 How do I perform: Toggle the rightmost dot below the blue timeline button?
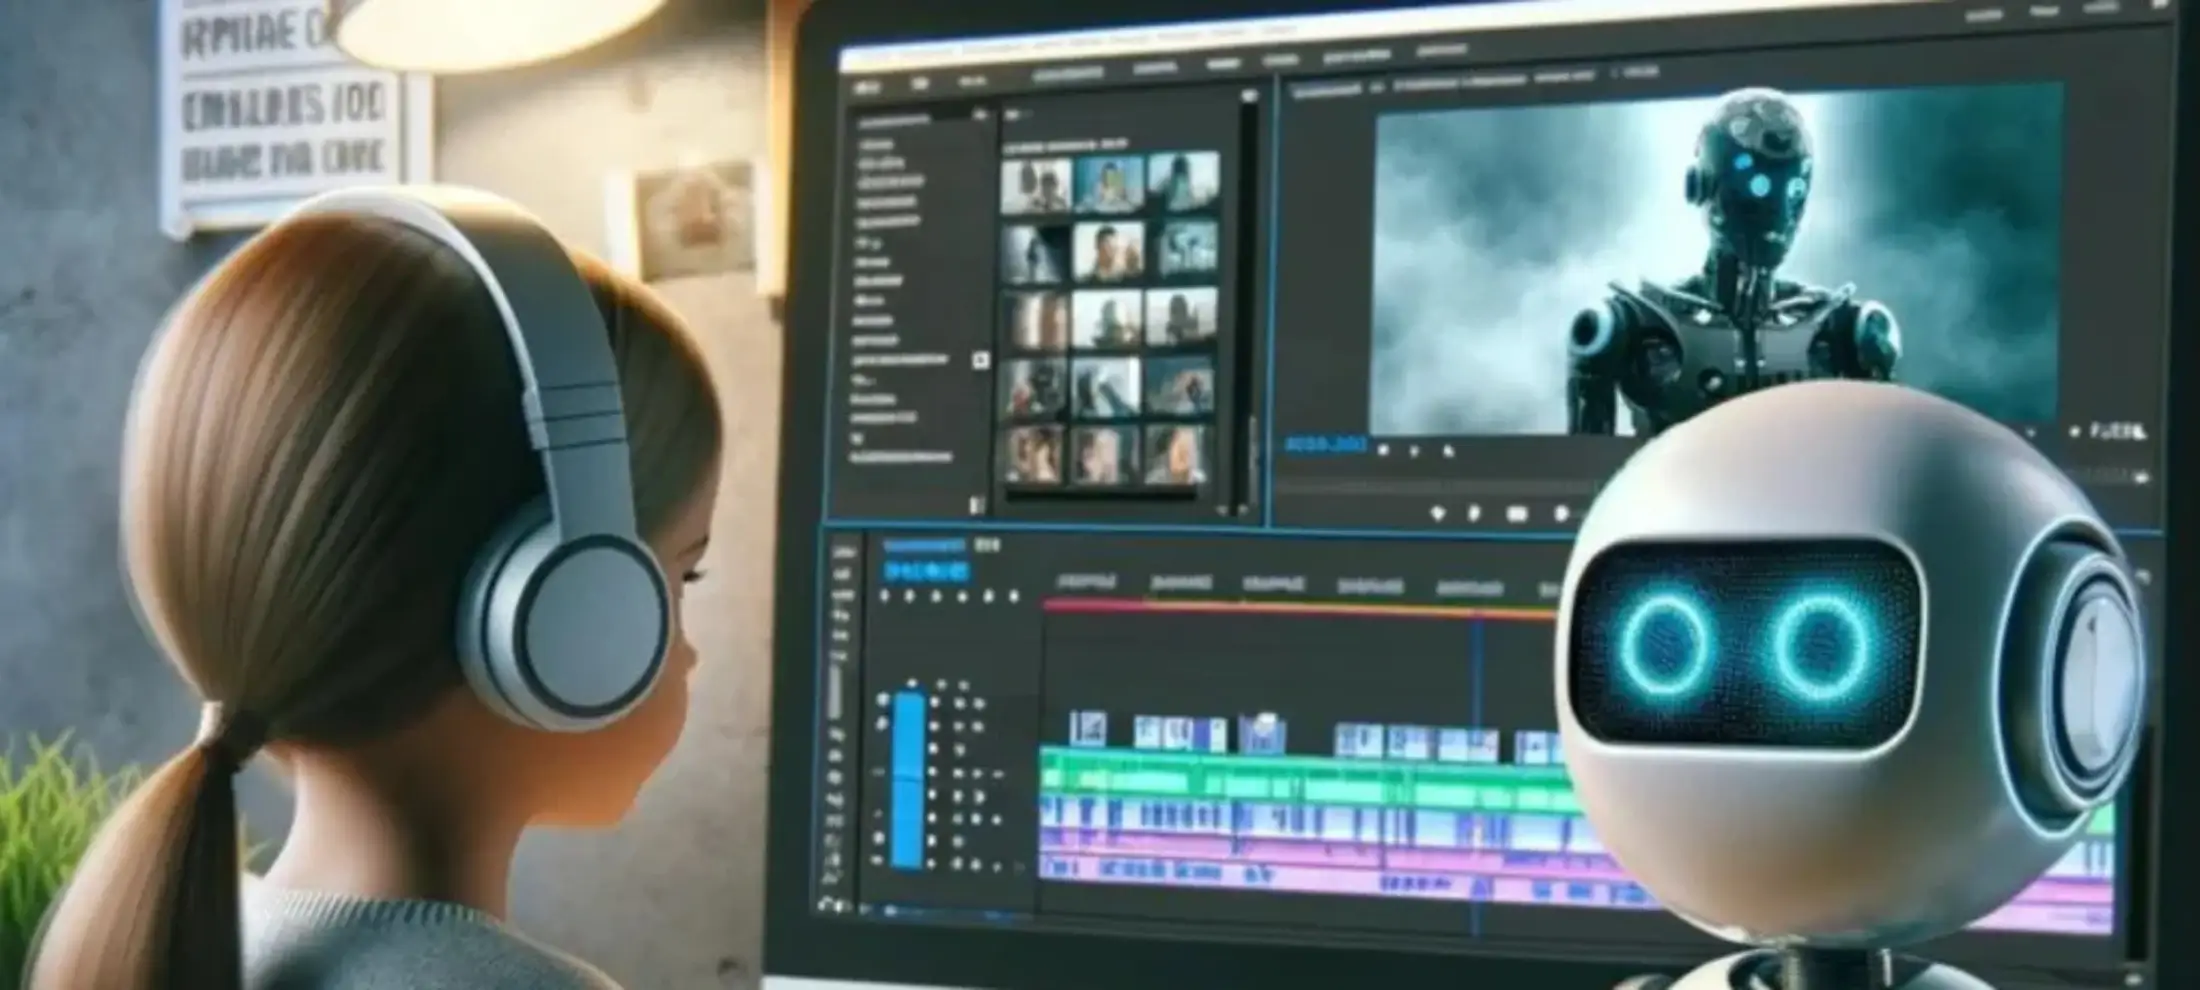click(x=1014, y=597)
